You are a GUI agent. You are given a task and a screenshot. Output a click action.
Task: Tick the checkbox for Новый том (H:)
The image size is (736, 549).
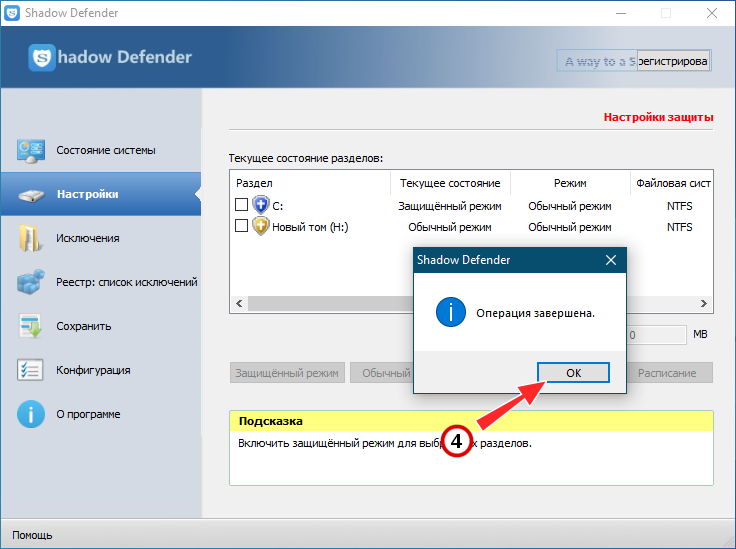241,226
